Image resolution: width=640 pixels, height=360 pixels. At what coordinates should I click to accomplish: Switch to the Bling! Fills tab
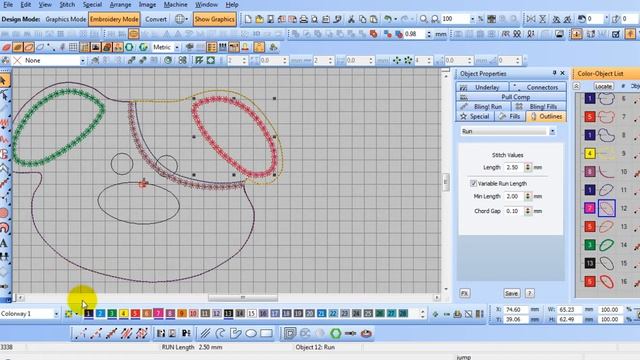point(539,107)
